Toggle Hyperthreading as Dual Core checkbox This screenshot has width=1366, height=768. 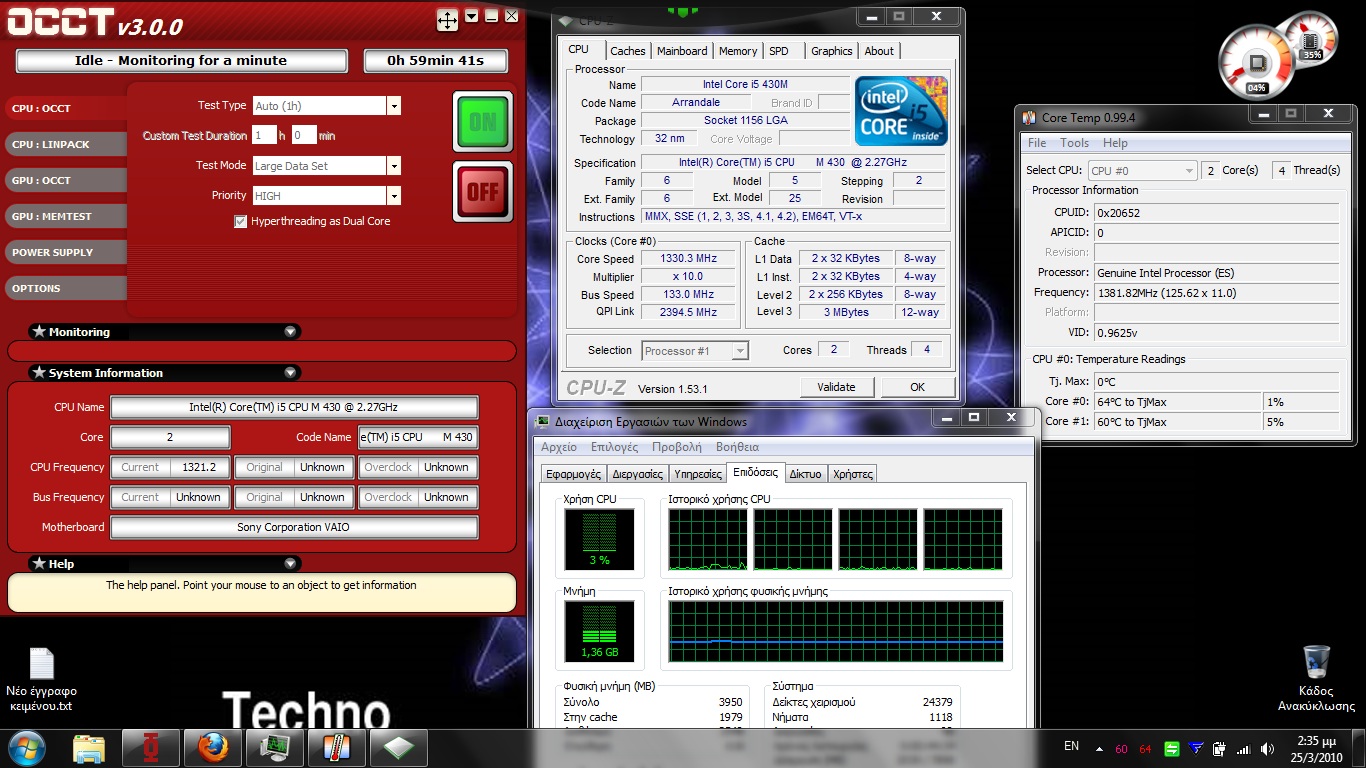tap(240, 221)
